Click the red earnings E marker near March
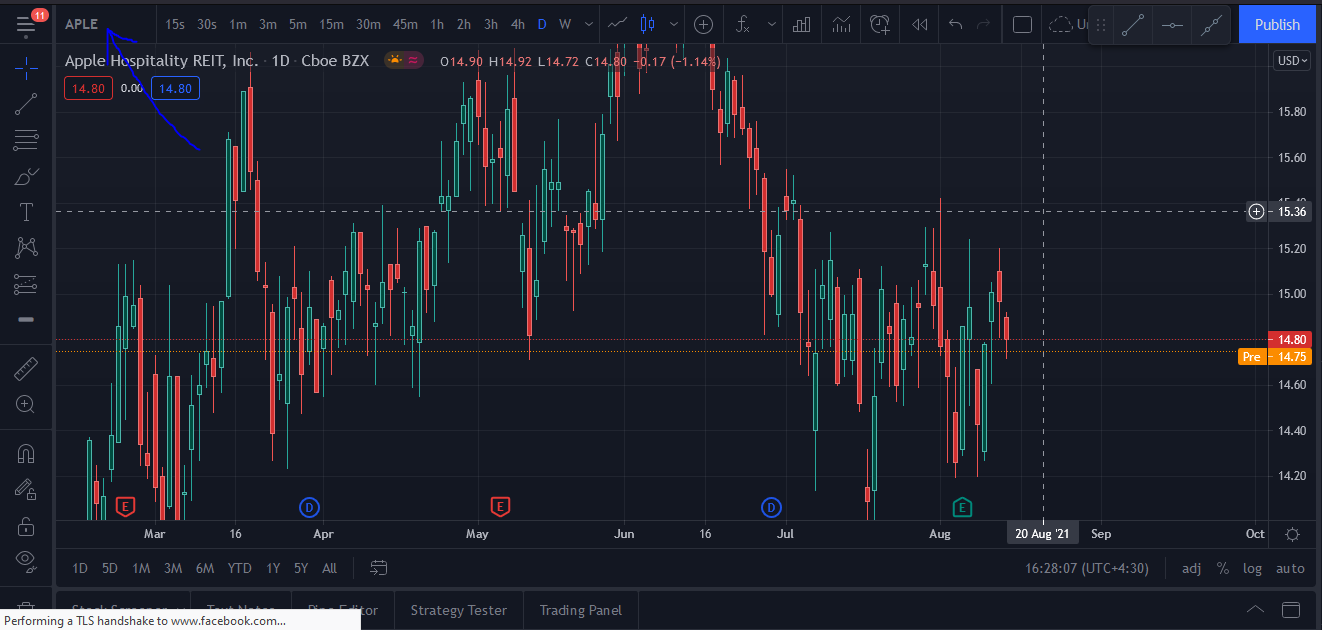 (x=125, y=507)
